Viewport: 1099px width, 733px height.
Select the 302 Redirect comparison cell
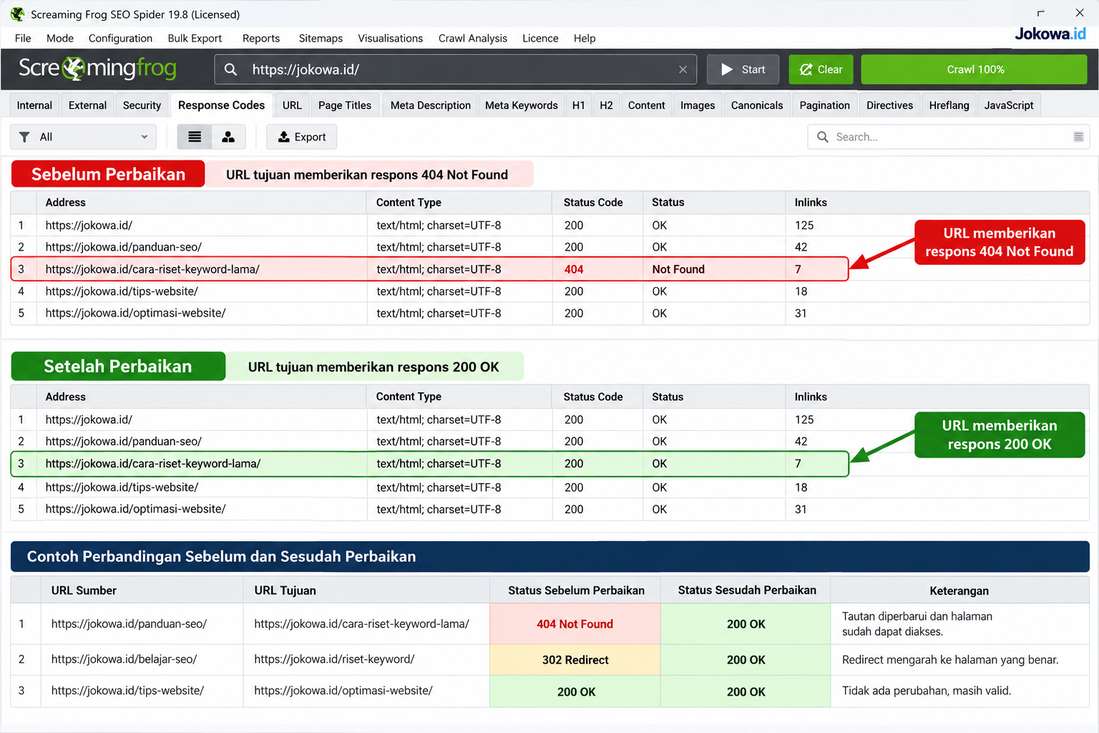575,659
